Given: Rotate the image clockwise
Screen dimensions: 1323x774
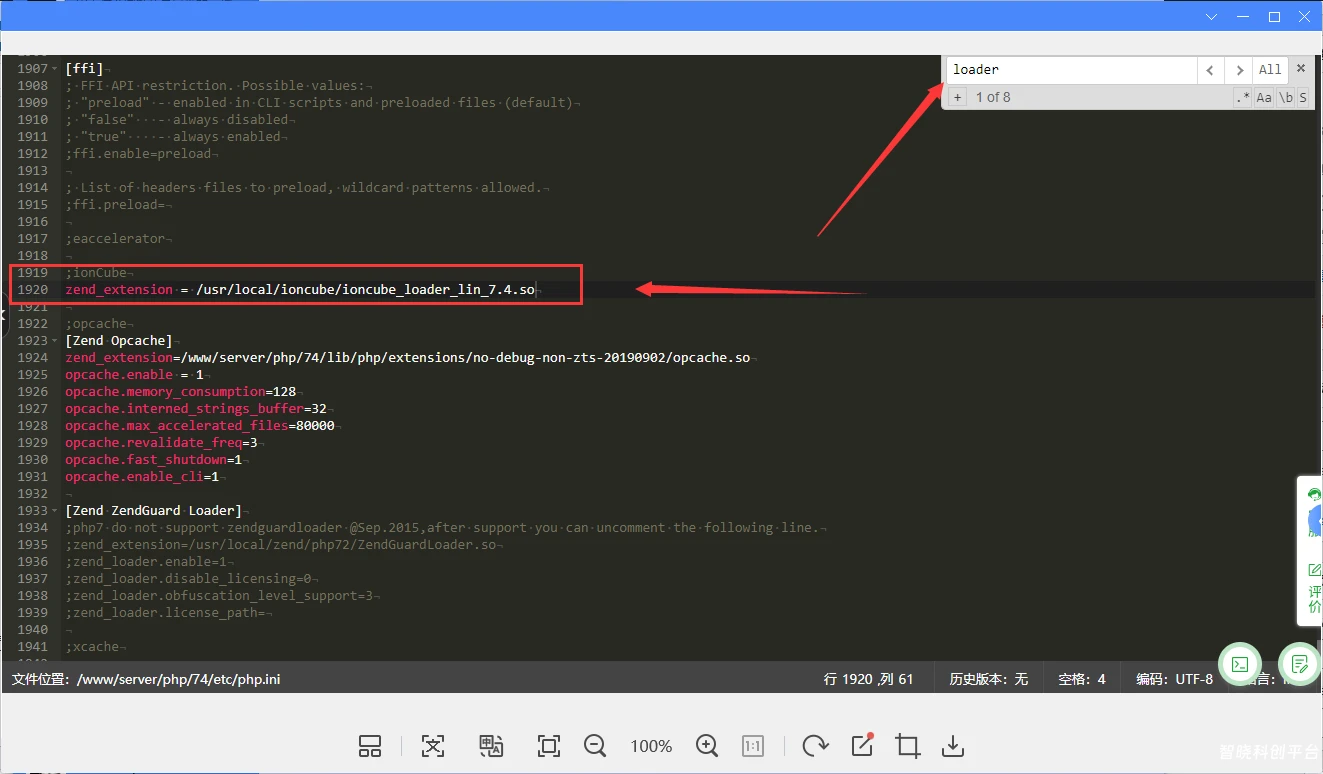Looking at the screenshot, I should pos(815,746).
